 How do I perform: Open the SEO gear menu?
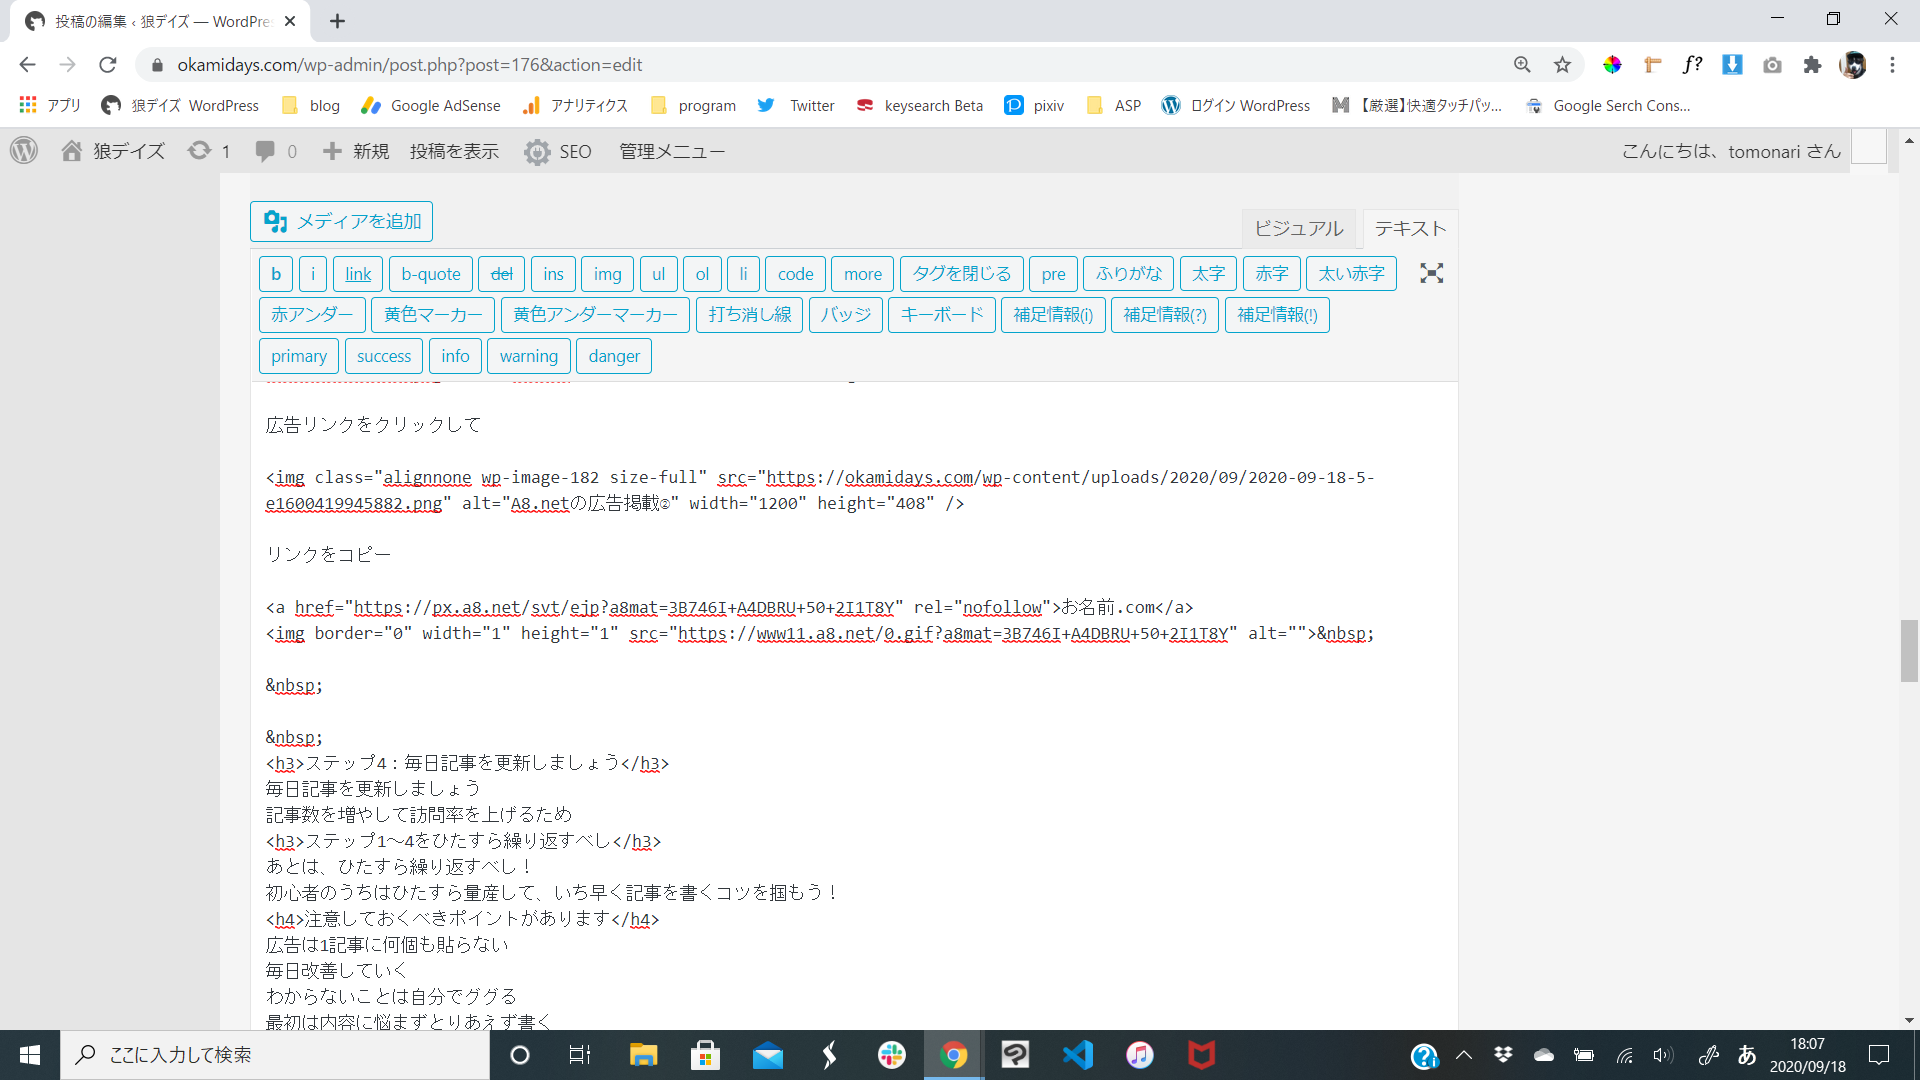[x=558, y=151]
